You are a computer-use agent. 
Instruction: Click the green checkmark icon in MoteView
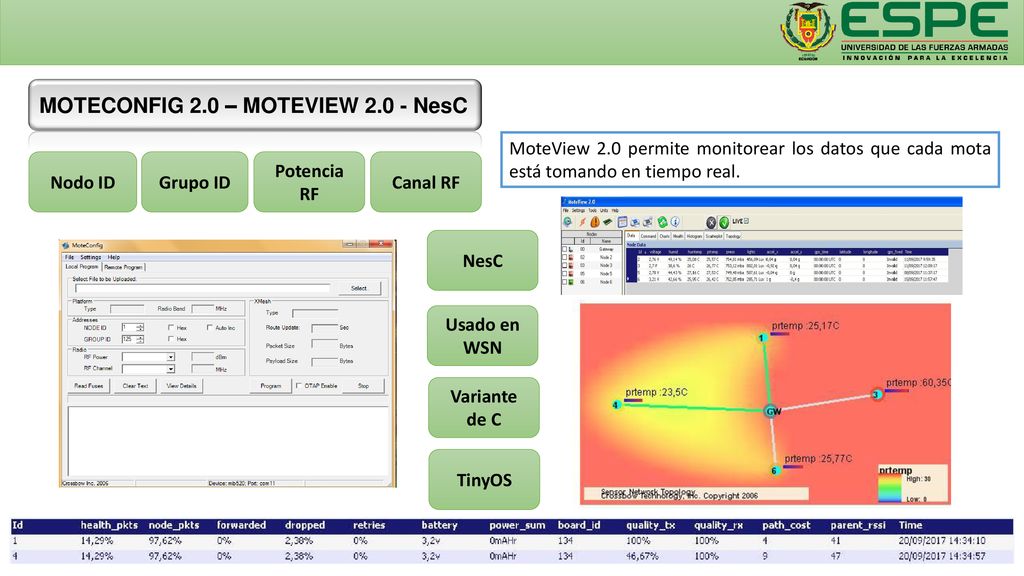pos(724,223)
